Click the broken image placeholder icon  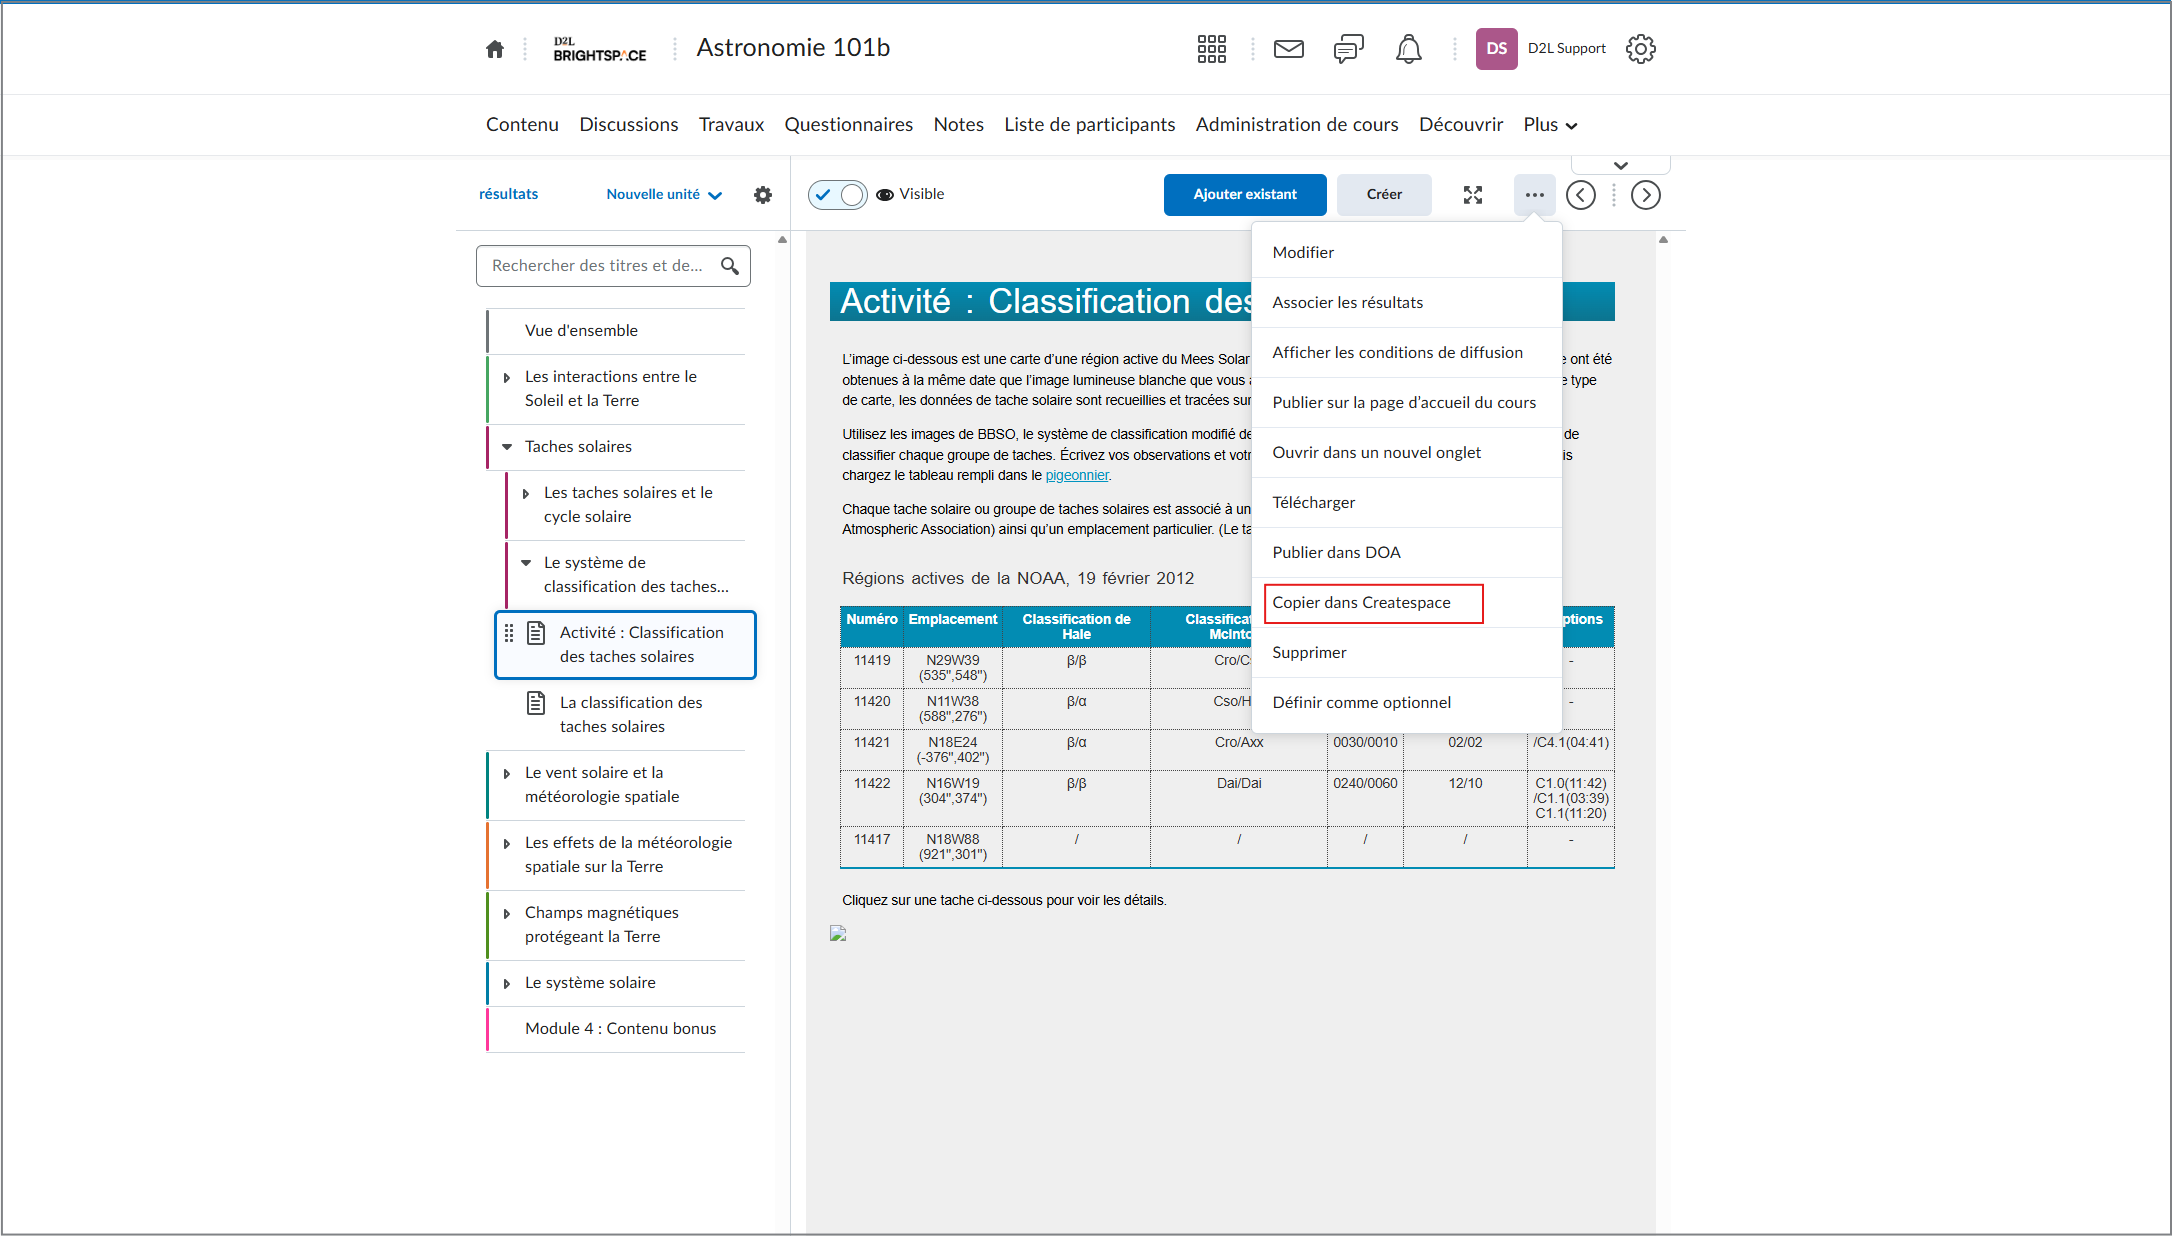click(x=838, y=933)
